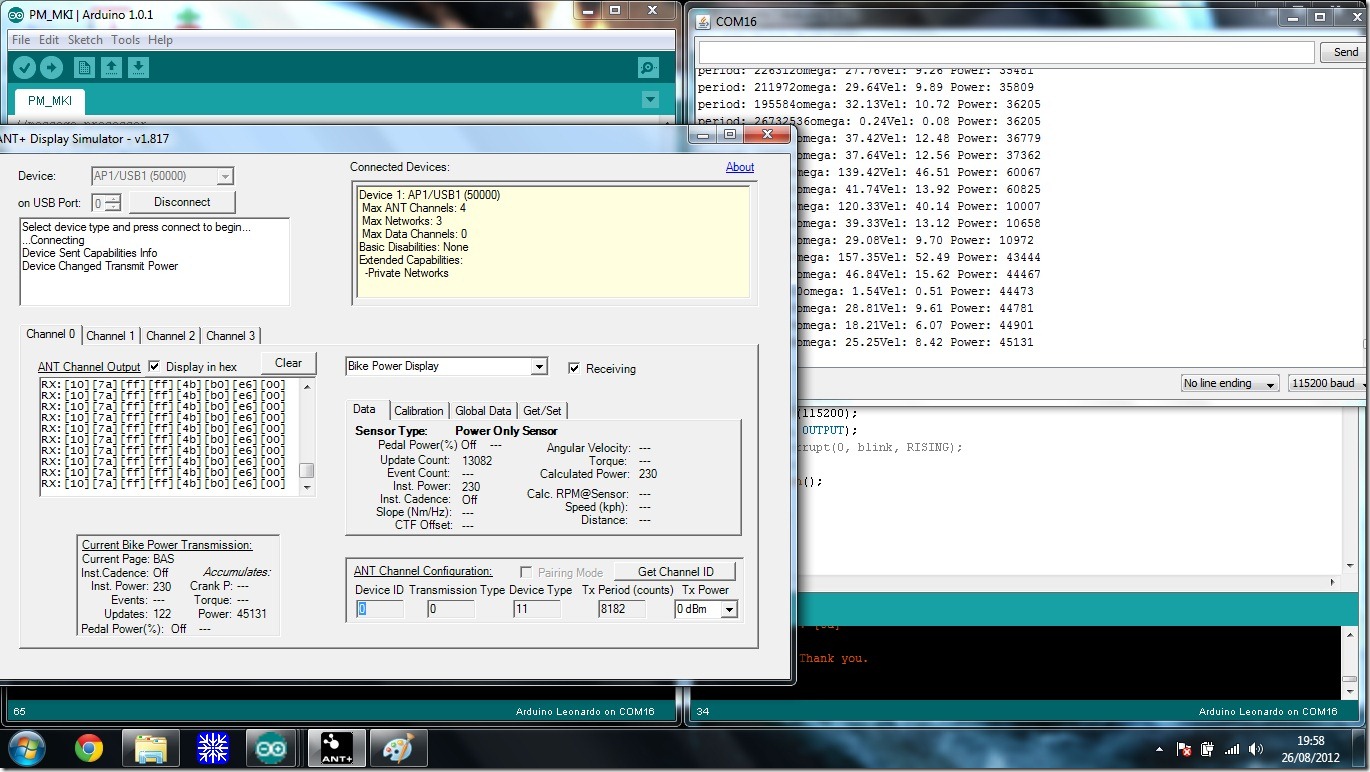Viewport: 1370px width, 772px height.
Task: Click the COM16 serial input text field
Action: (1006, 52)
